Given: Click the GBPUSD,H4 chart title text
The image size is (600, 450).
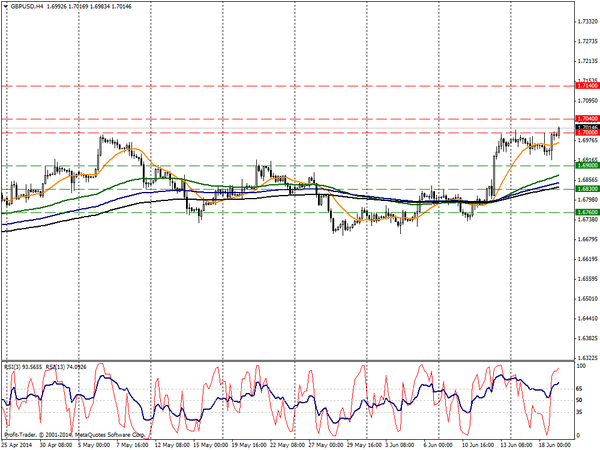Looking at the screenshot, I should (29, 6).
